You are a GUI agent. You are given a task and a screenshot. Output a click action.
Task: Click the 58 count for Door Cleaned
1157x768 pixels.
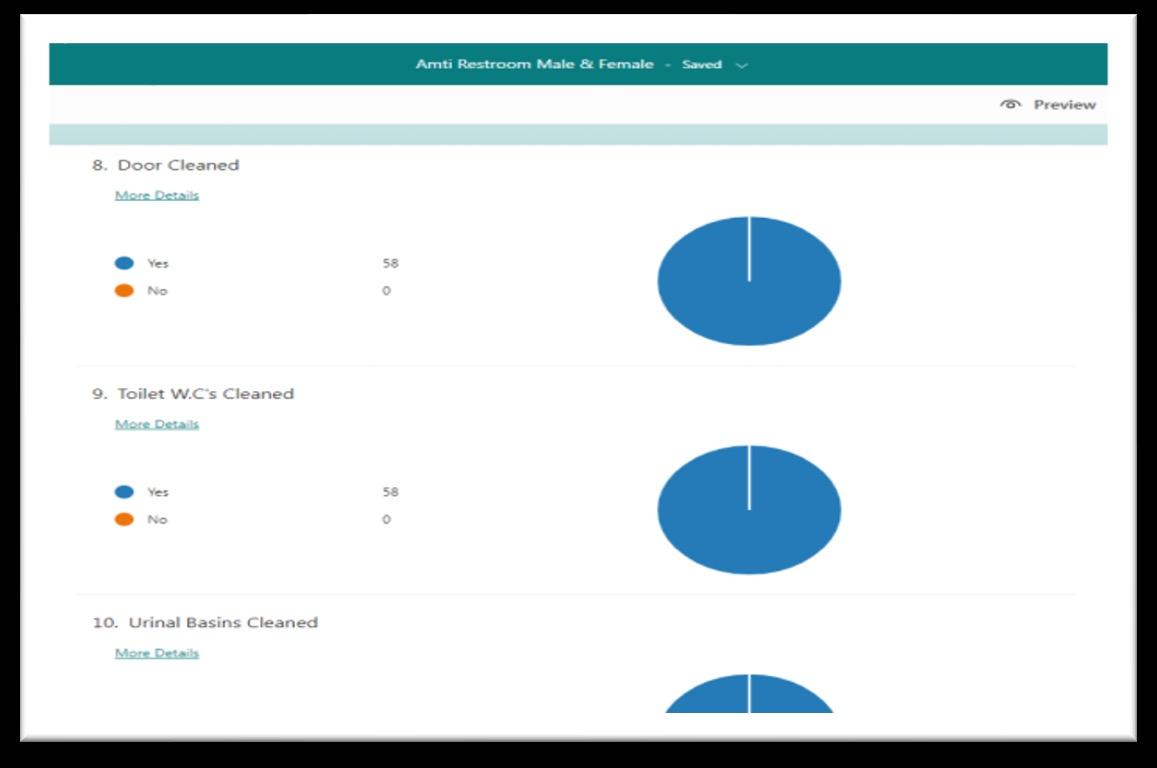tap(390, 263)
